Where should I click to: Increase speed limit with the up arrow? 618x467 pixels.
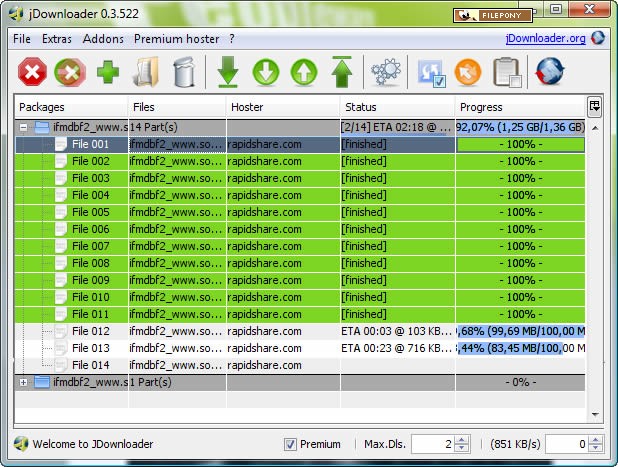point(596,440)
